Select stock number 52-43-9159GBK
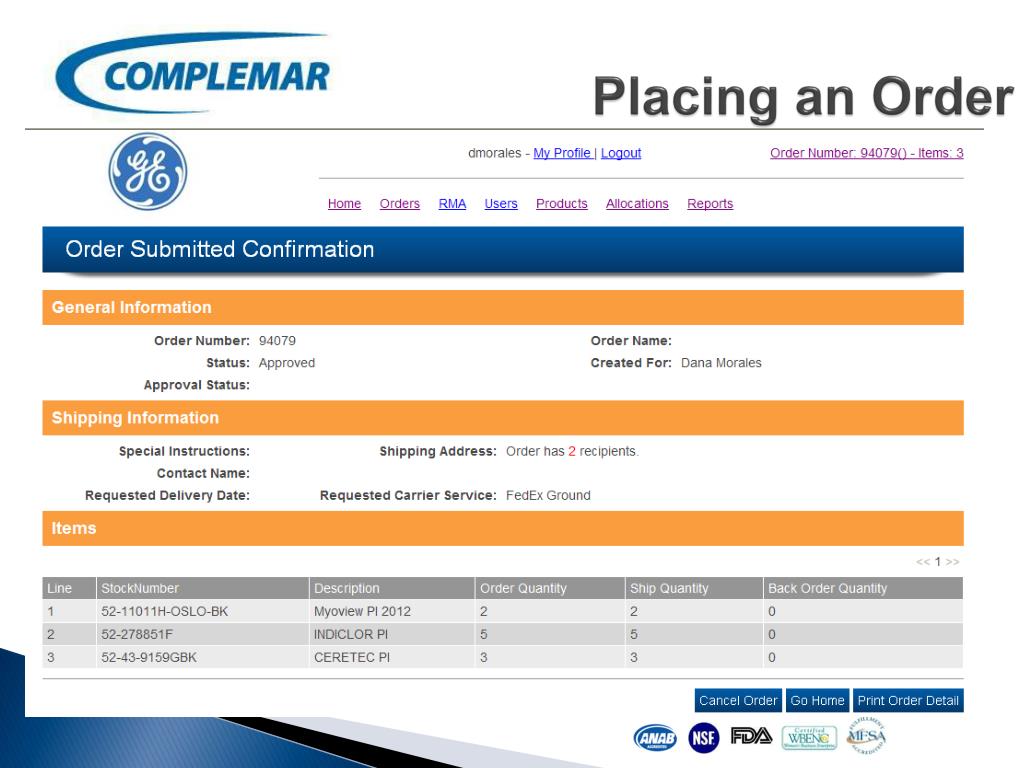 pyautogui.click(x=149, y=657)
